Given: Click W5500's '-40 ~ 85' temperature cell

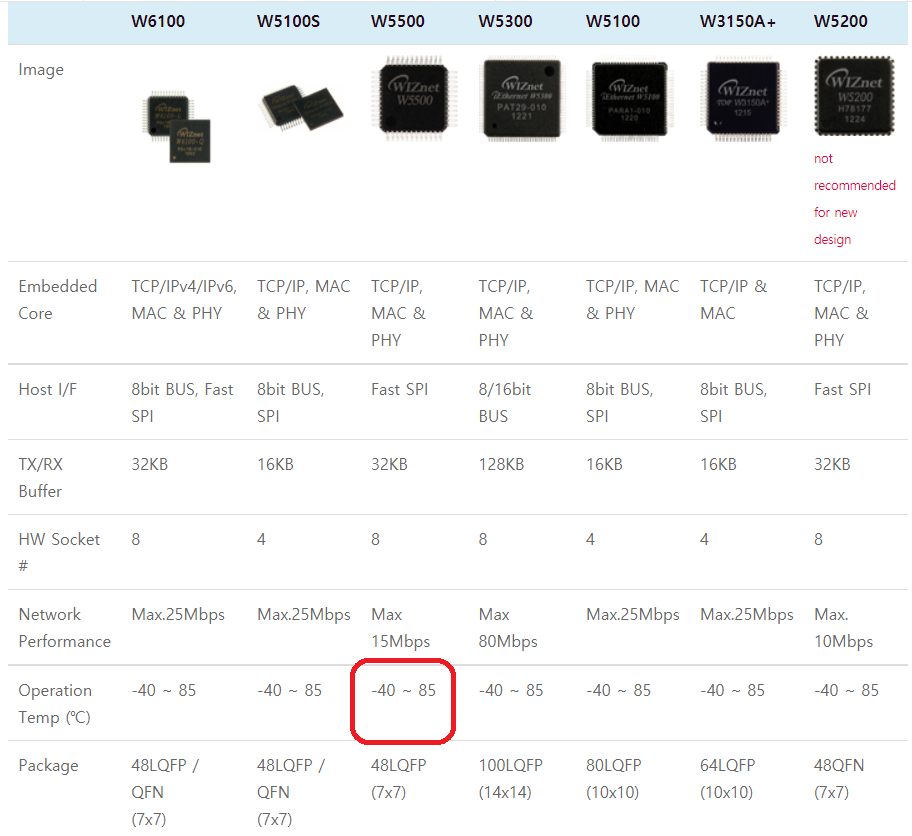Looking at the screenshot, I should [403, 691].
